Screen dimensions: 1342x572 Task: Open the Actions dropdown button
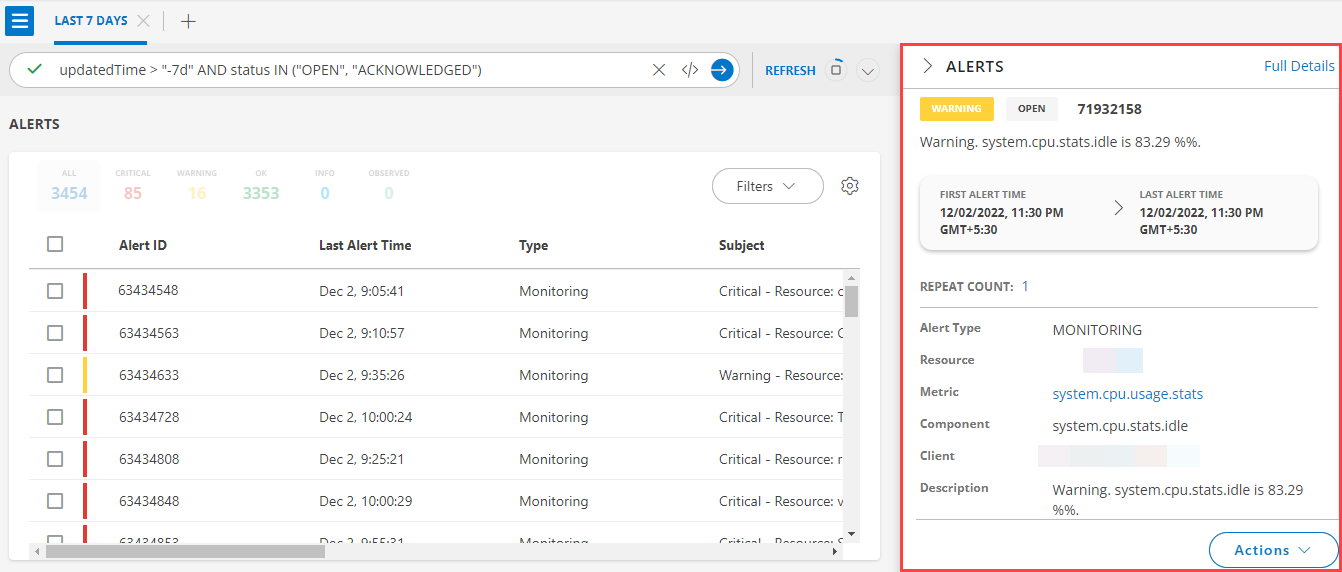pos(1273,550)
